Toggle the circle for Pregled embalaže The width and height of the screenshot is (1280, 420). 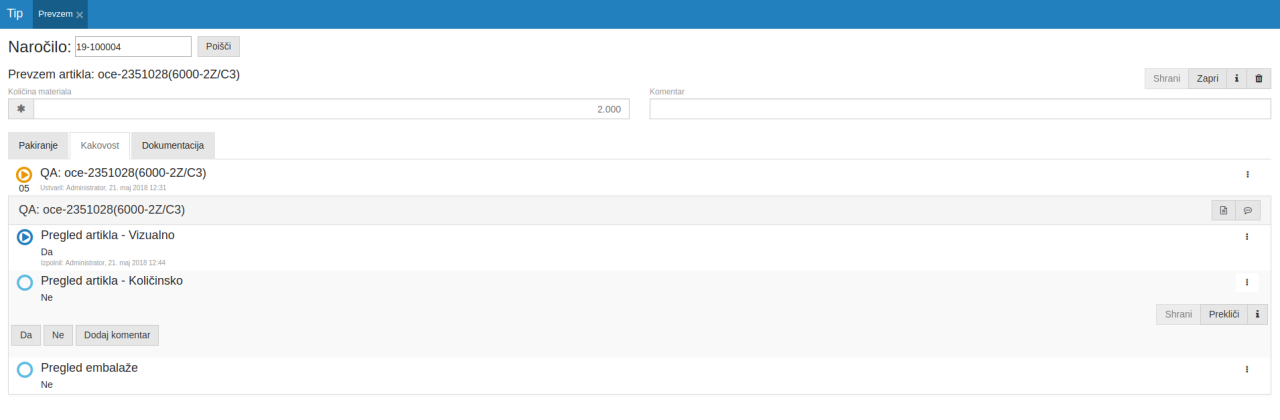click(x=25, y=370)
